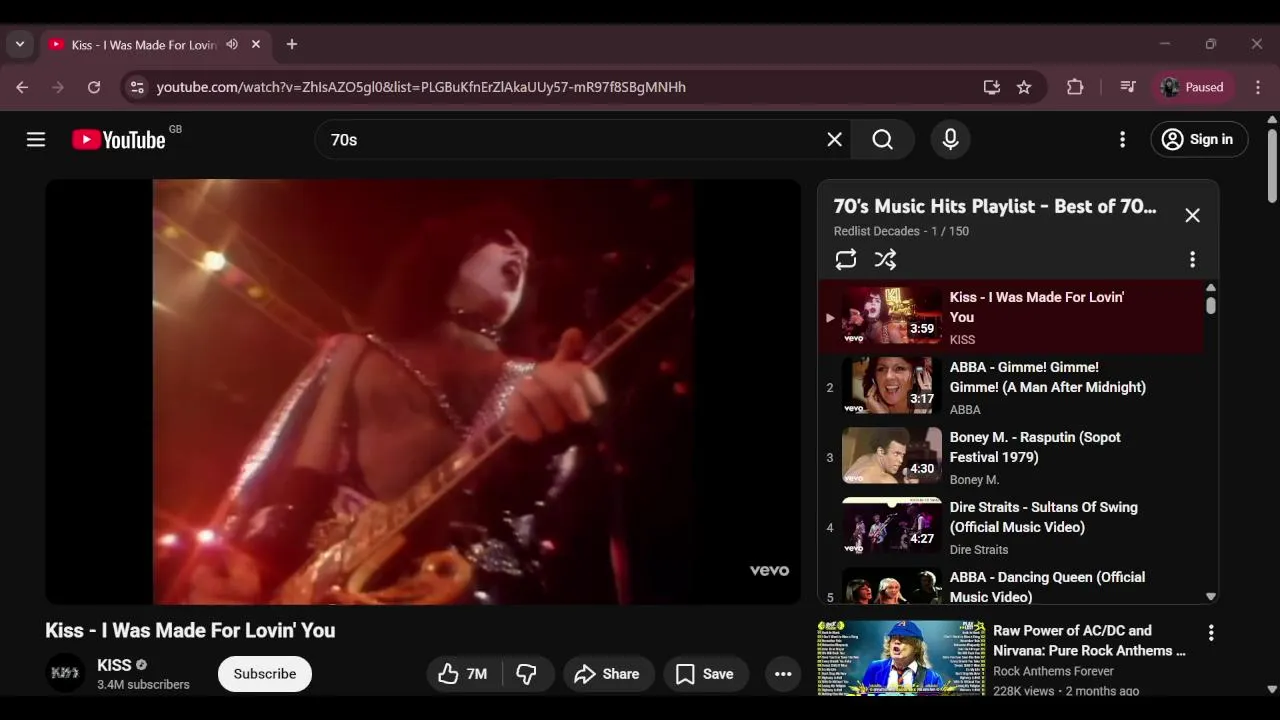This screenshot has height=720, width=1280.
Task: Select ABBA - Dancing Queen playlist entry
Action: [x=1011, y=584]
